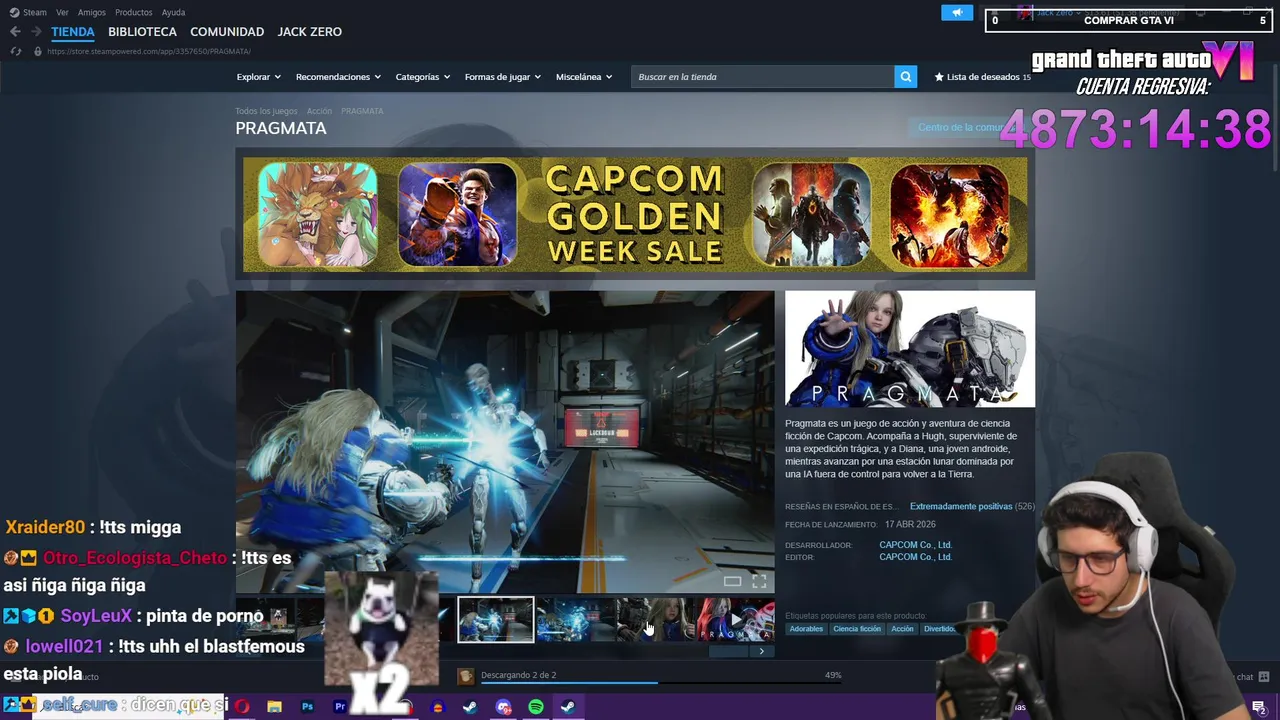This screenshot has width=1280, height=720.
Task: Open the megaphone announcements button
Action: coord(957,13)
